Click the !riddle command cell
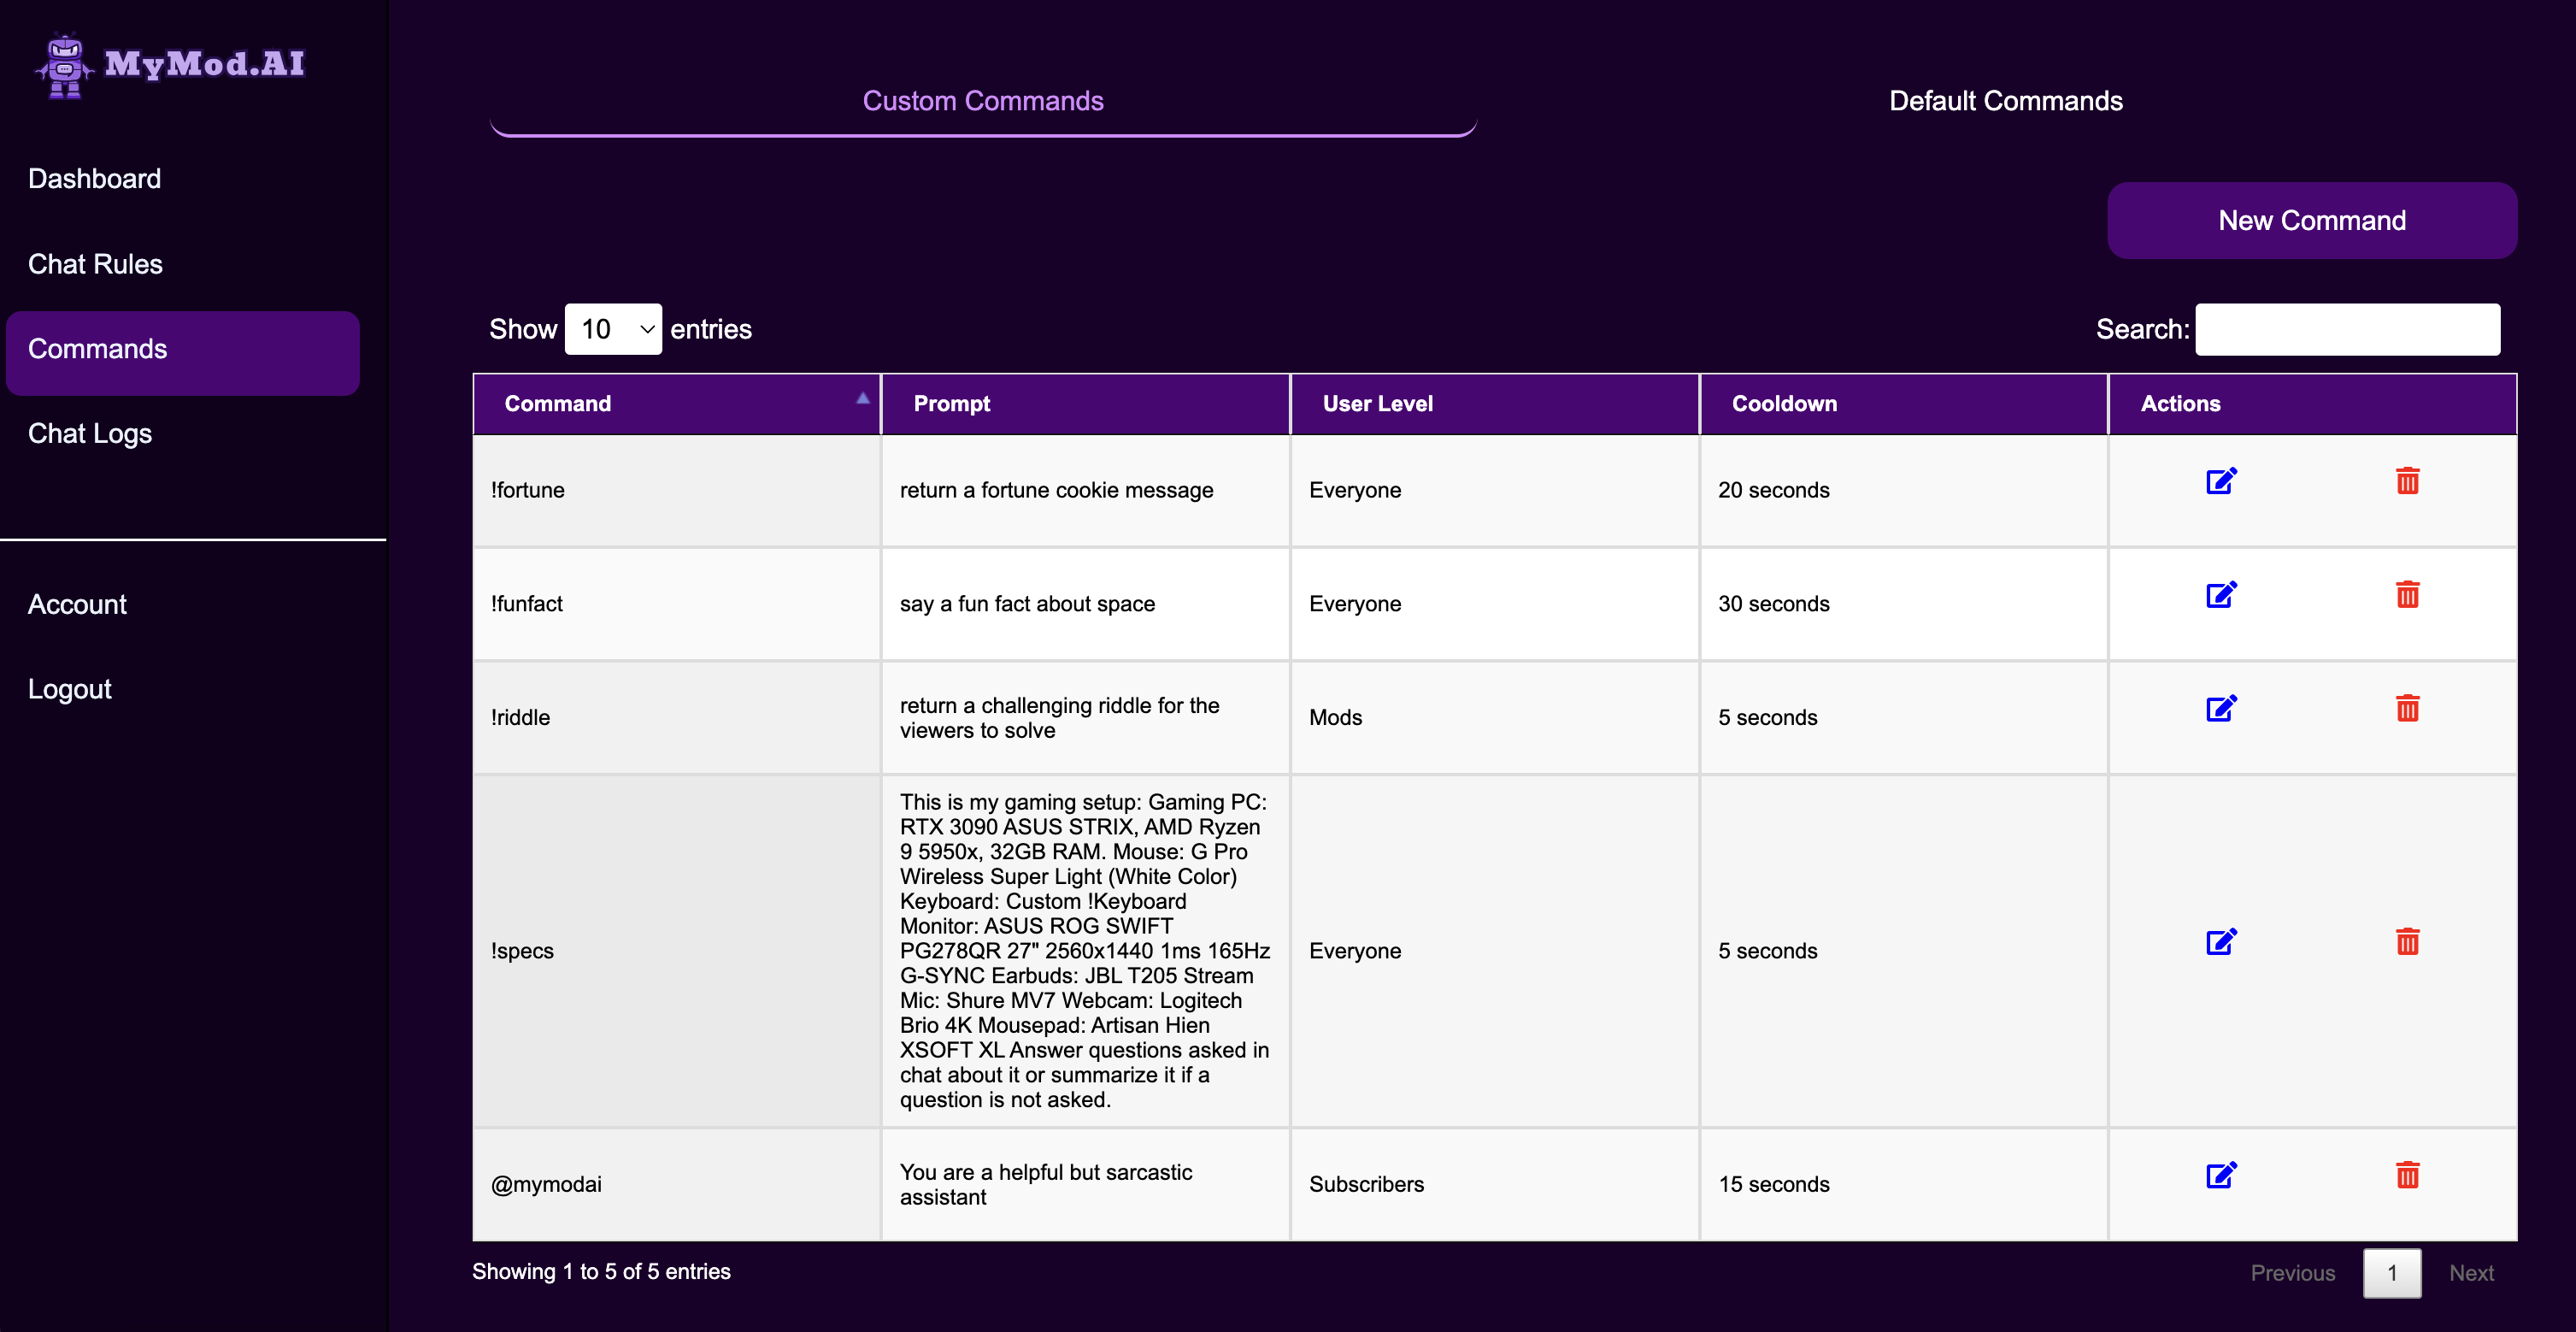2576x1332 pixels. [x=676, y=718]
